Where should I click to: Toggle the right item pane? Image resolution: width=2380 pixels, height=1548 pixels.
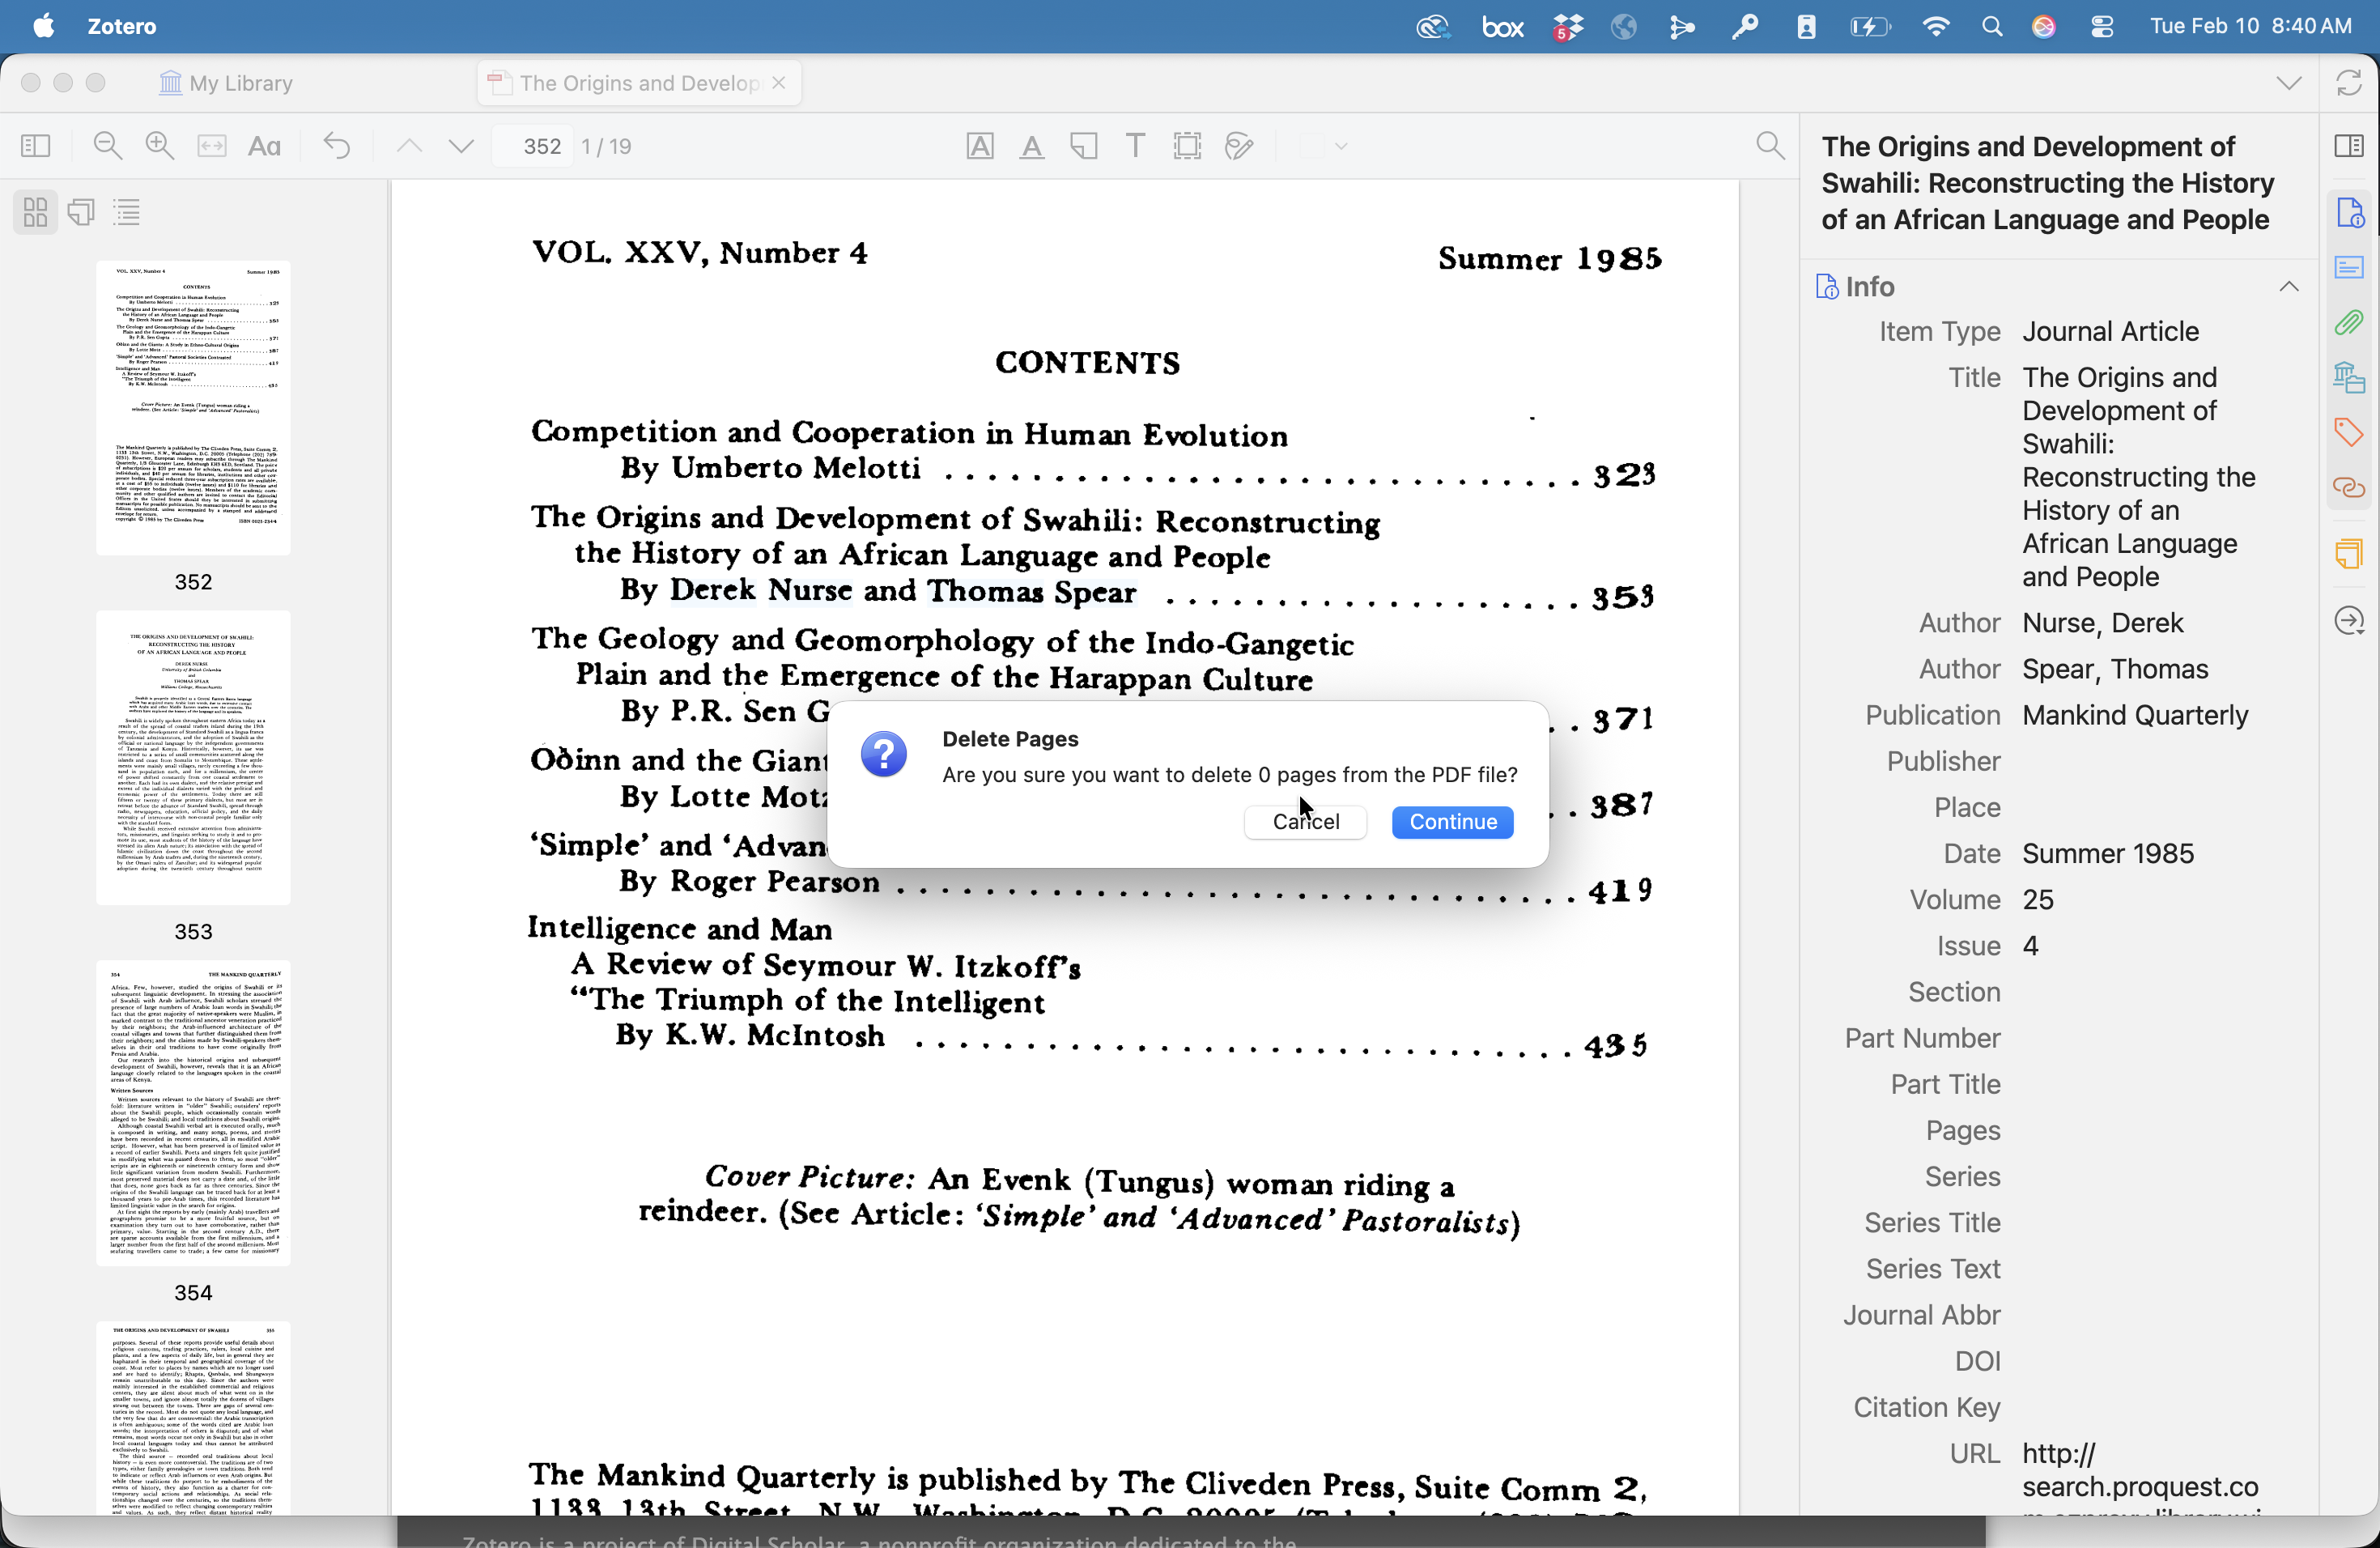click(2348, 146)
